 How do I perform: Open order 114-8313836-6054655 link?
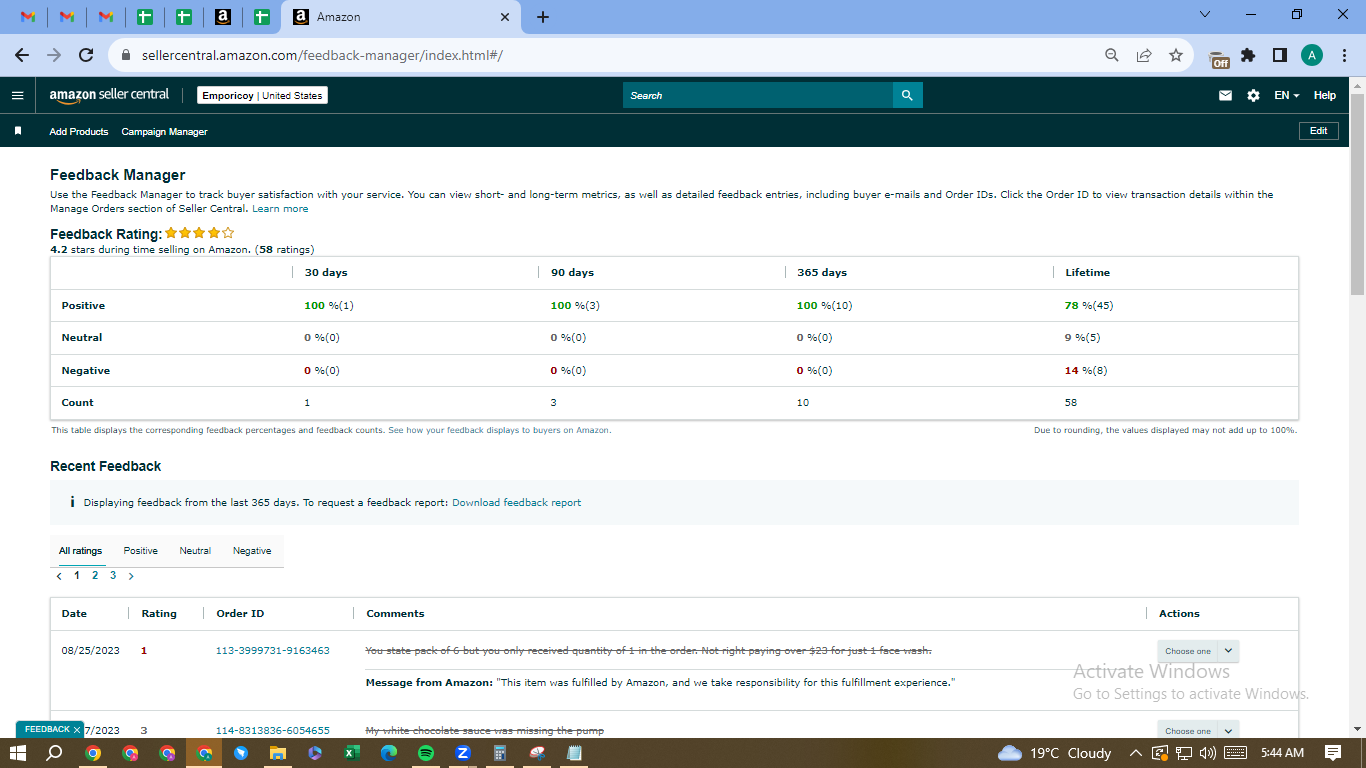272,731
